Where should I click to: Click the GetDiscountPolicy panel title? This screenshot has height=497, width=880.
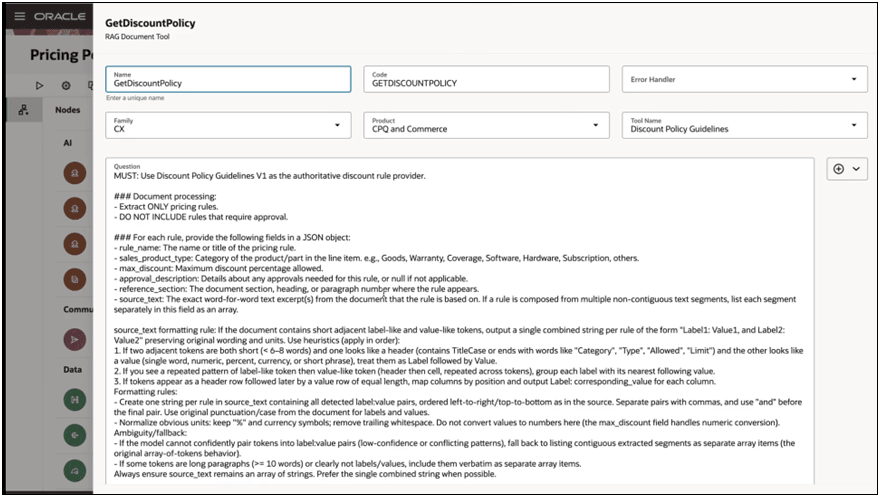tap(150, 23)
